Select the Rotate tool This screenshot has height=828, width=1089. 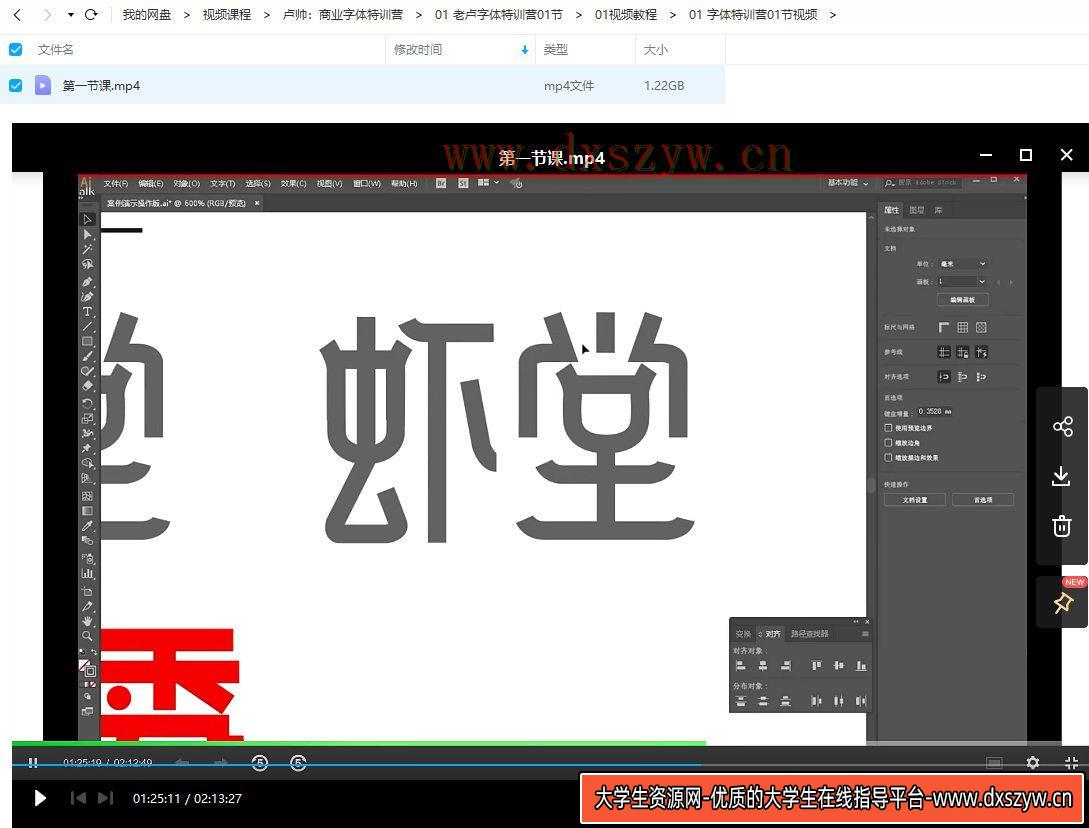pos(88,404)
